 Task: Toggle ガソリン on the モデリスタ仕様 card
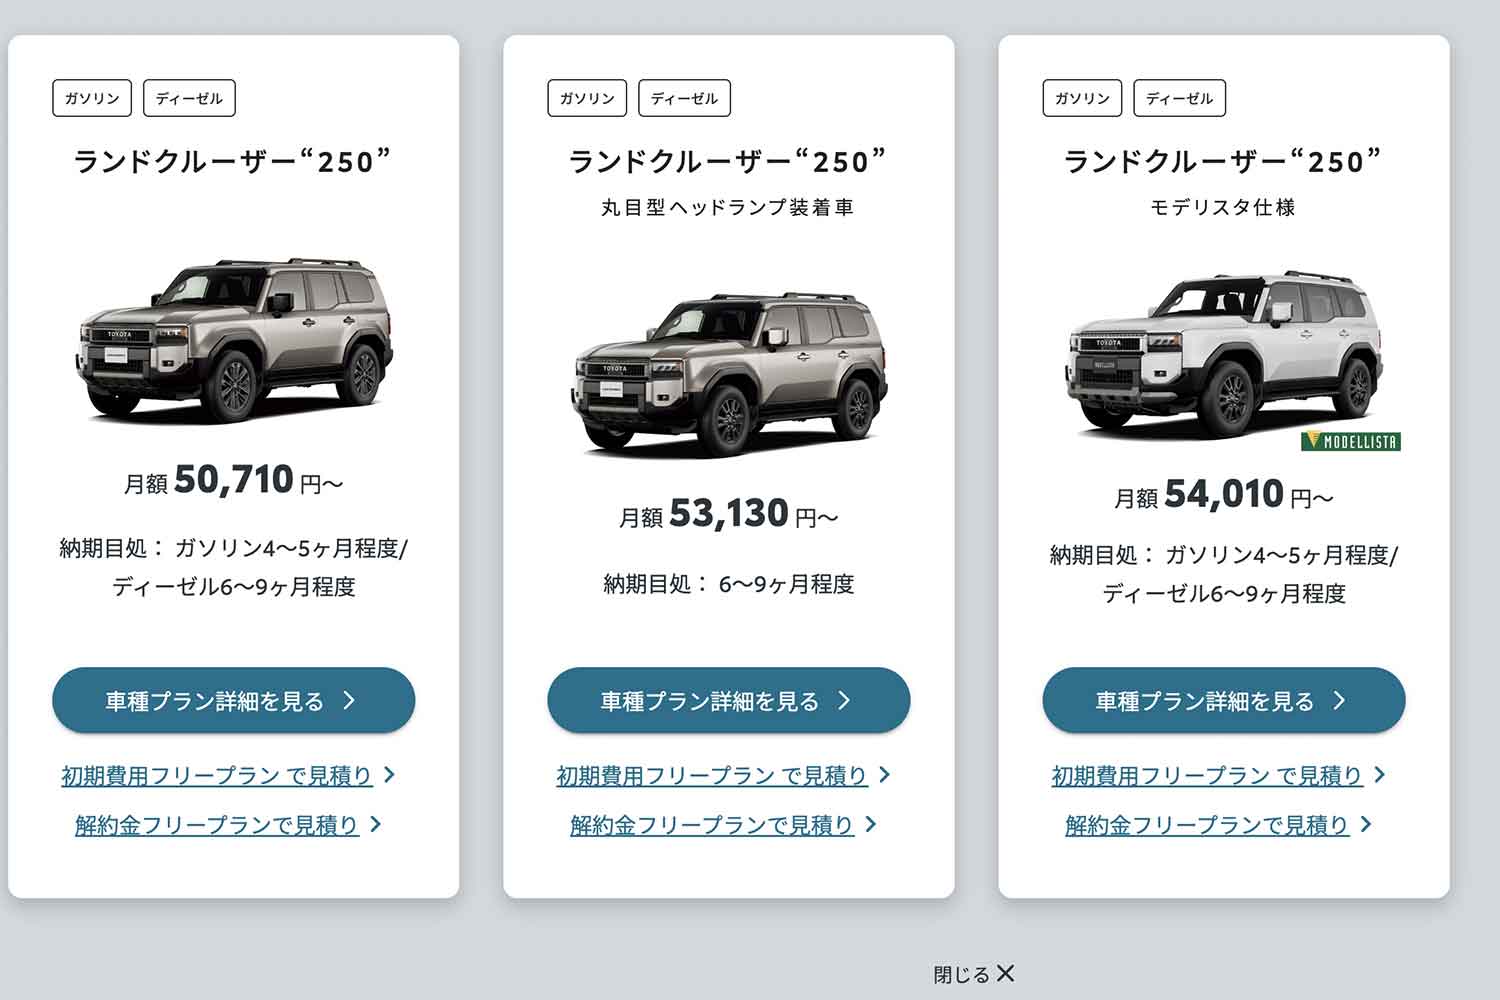tap(1081, 98)
